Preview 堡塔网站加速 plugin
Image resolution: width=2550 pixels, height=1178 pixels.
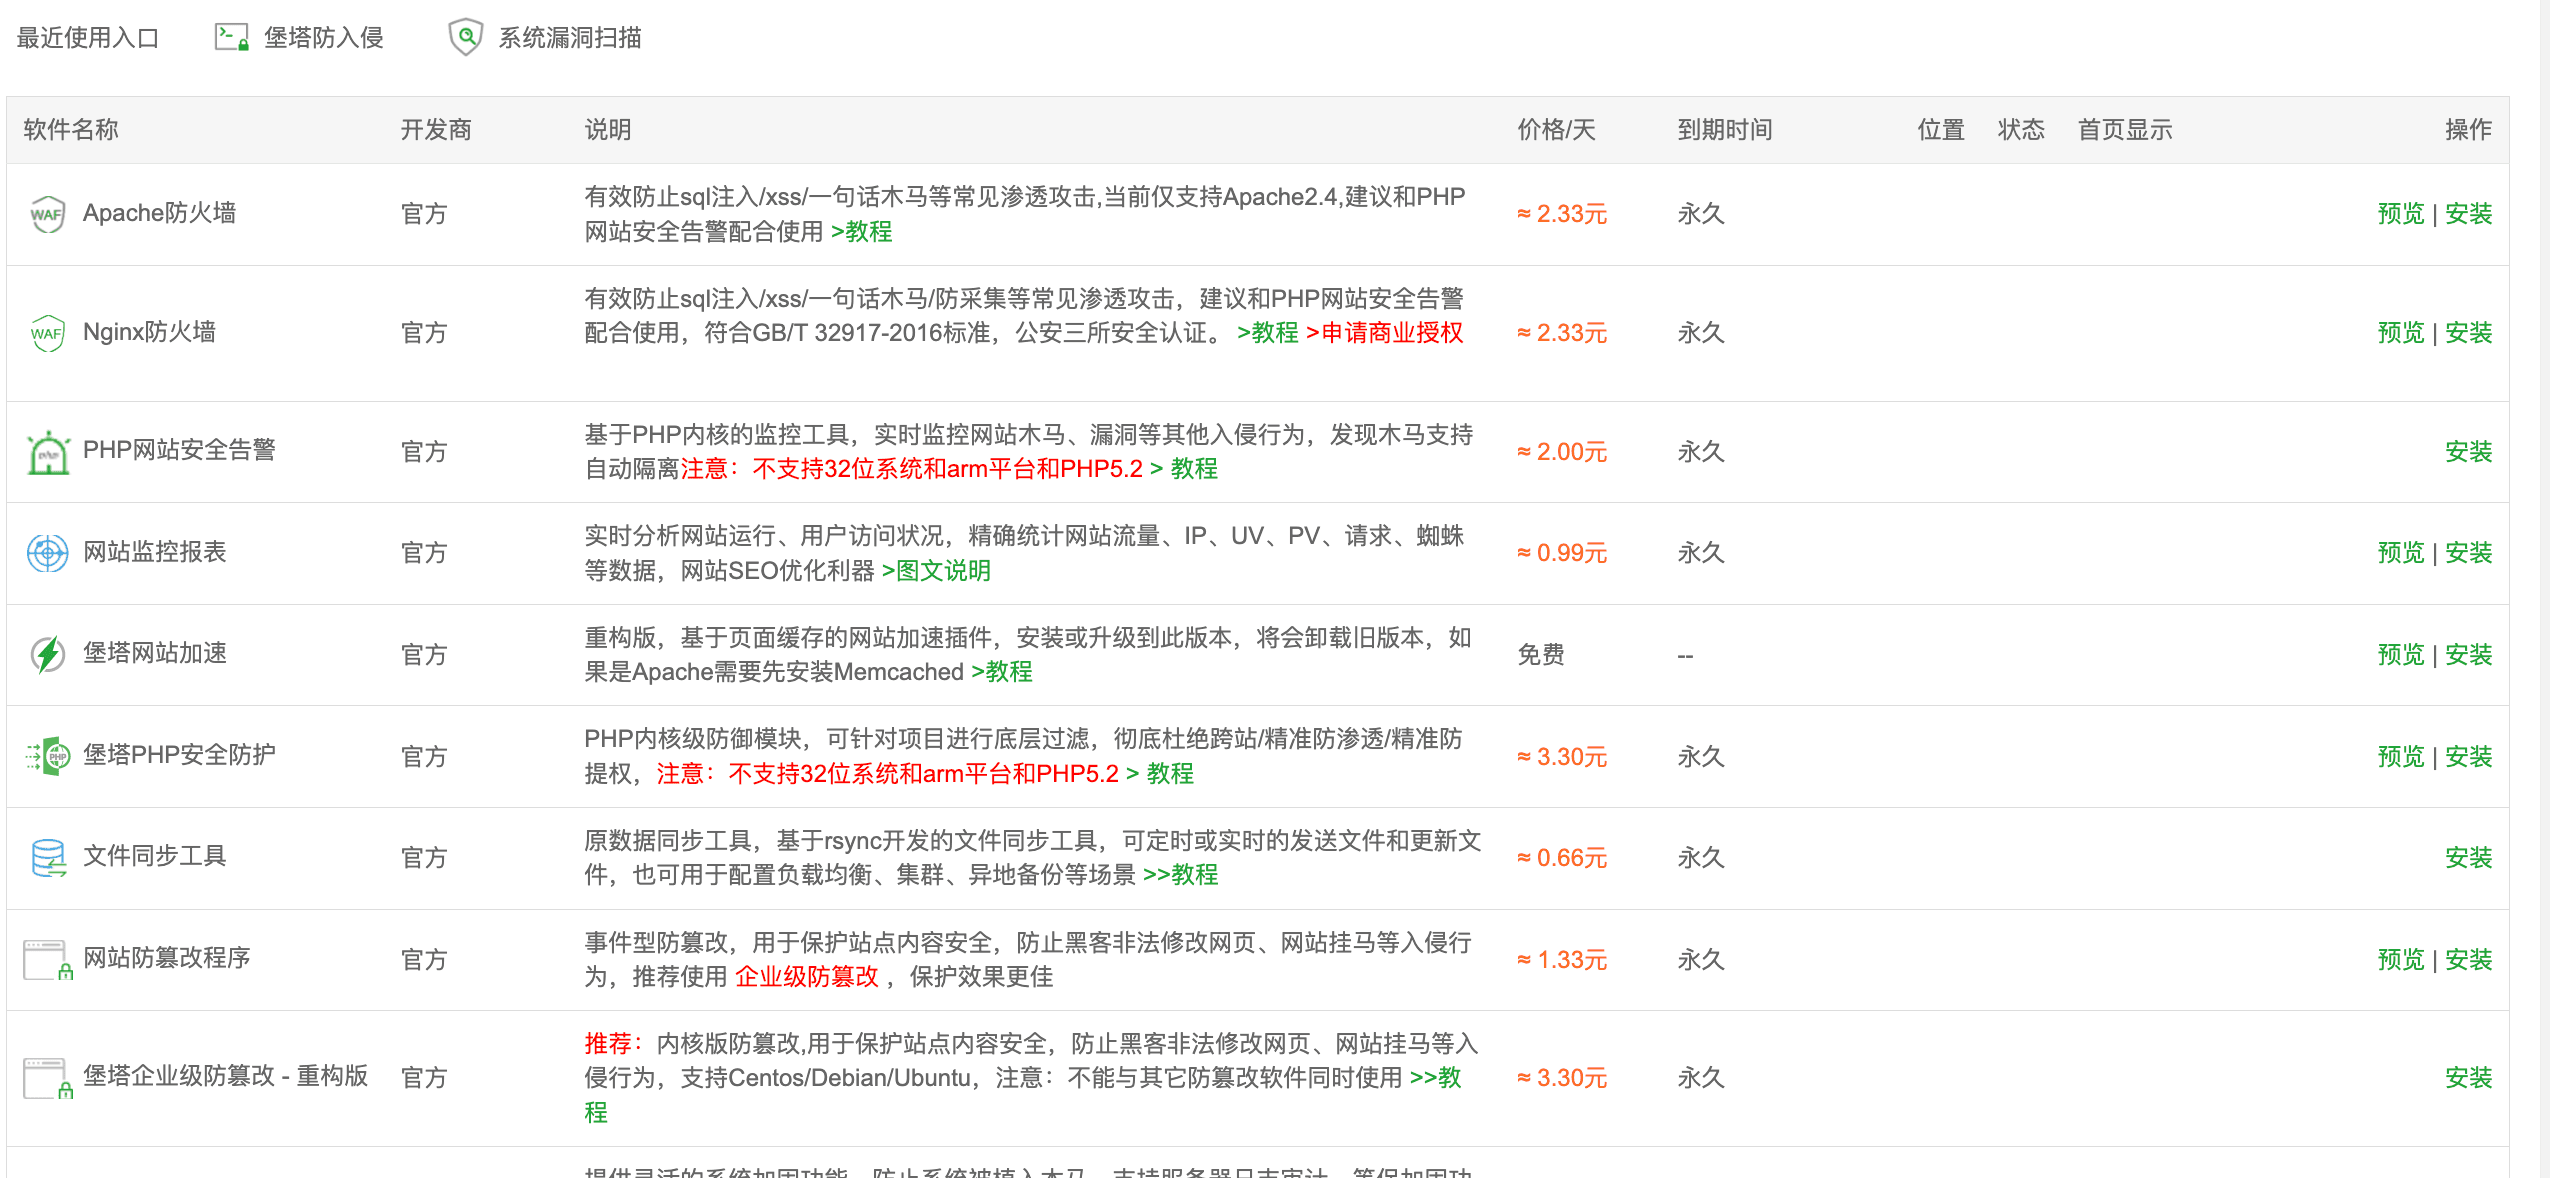tap(2400, 655)
